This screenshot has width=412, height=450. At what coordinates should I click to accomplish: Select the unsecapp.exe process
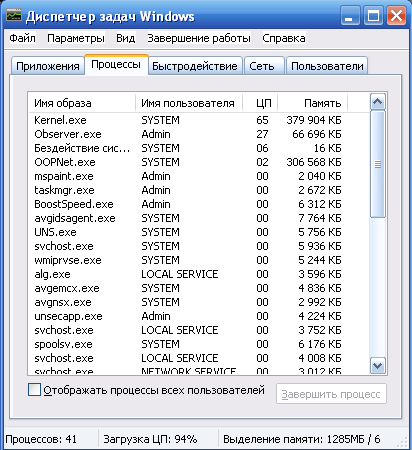click(199, 316)
